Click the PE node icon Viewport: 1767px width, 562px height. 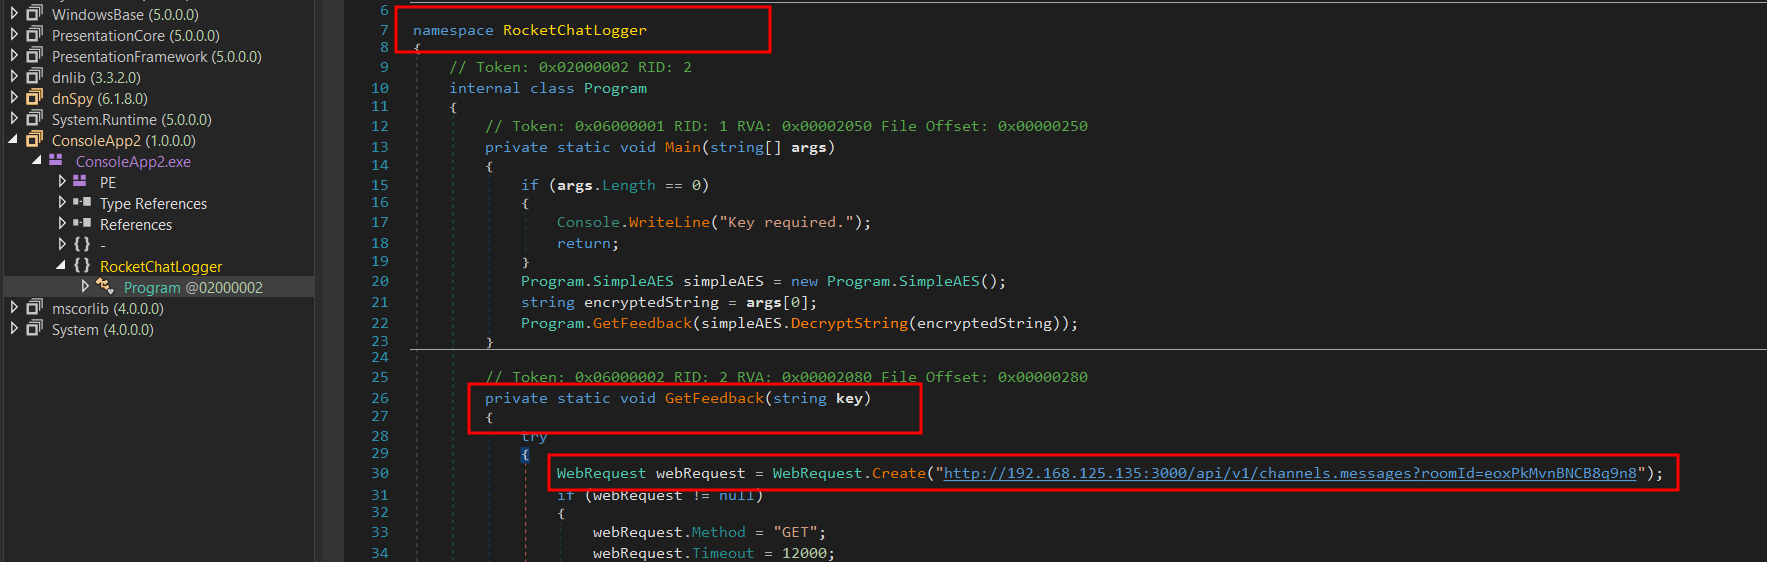(80, 181)
